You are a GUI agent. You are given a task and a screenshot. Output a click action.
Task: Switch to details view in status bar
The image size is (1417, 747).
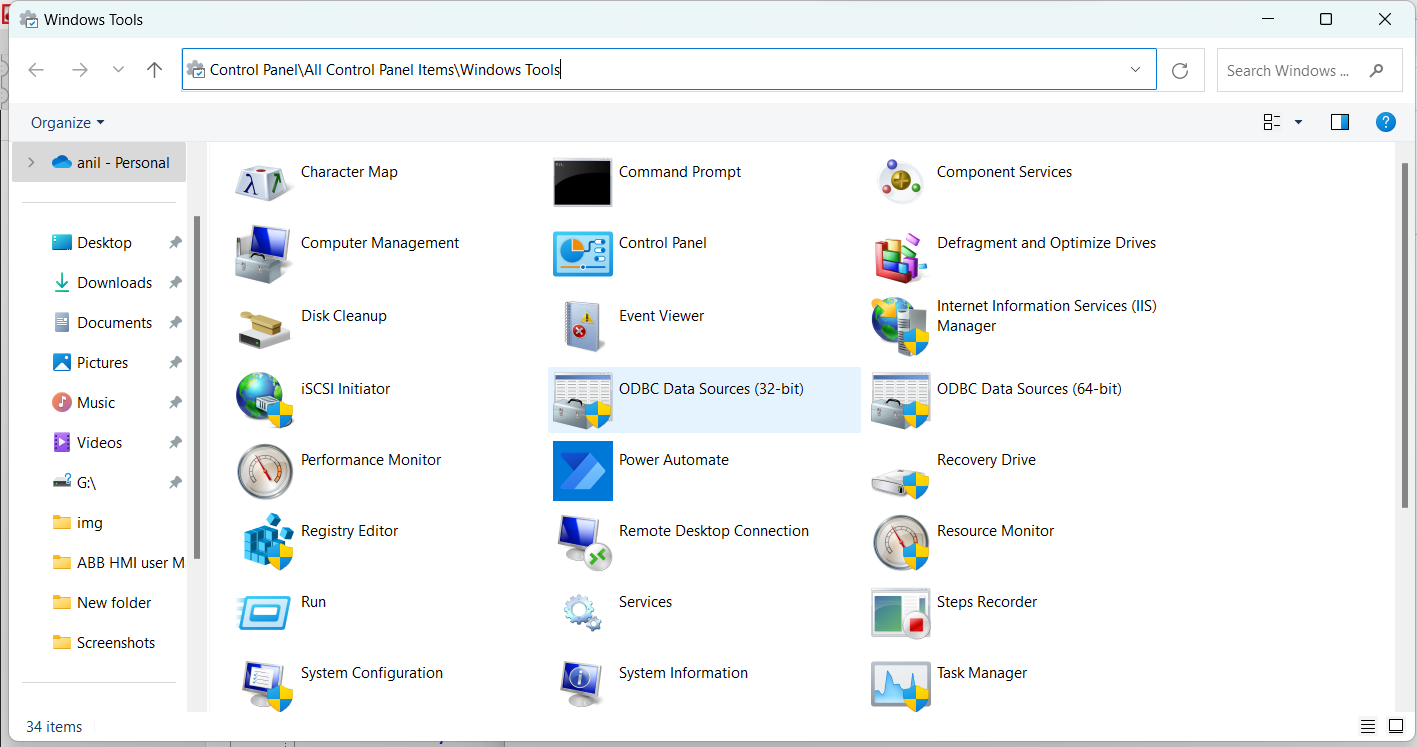[1368, 726]
